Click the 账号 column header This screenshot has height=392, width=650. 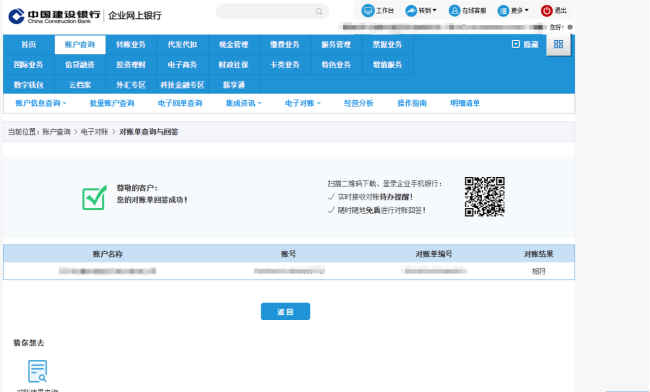[x=289, y=254]
